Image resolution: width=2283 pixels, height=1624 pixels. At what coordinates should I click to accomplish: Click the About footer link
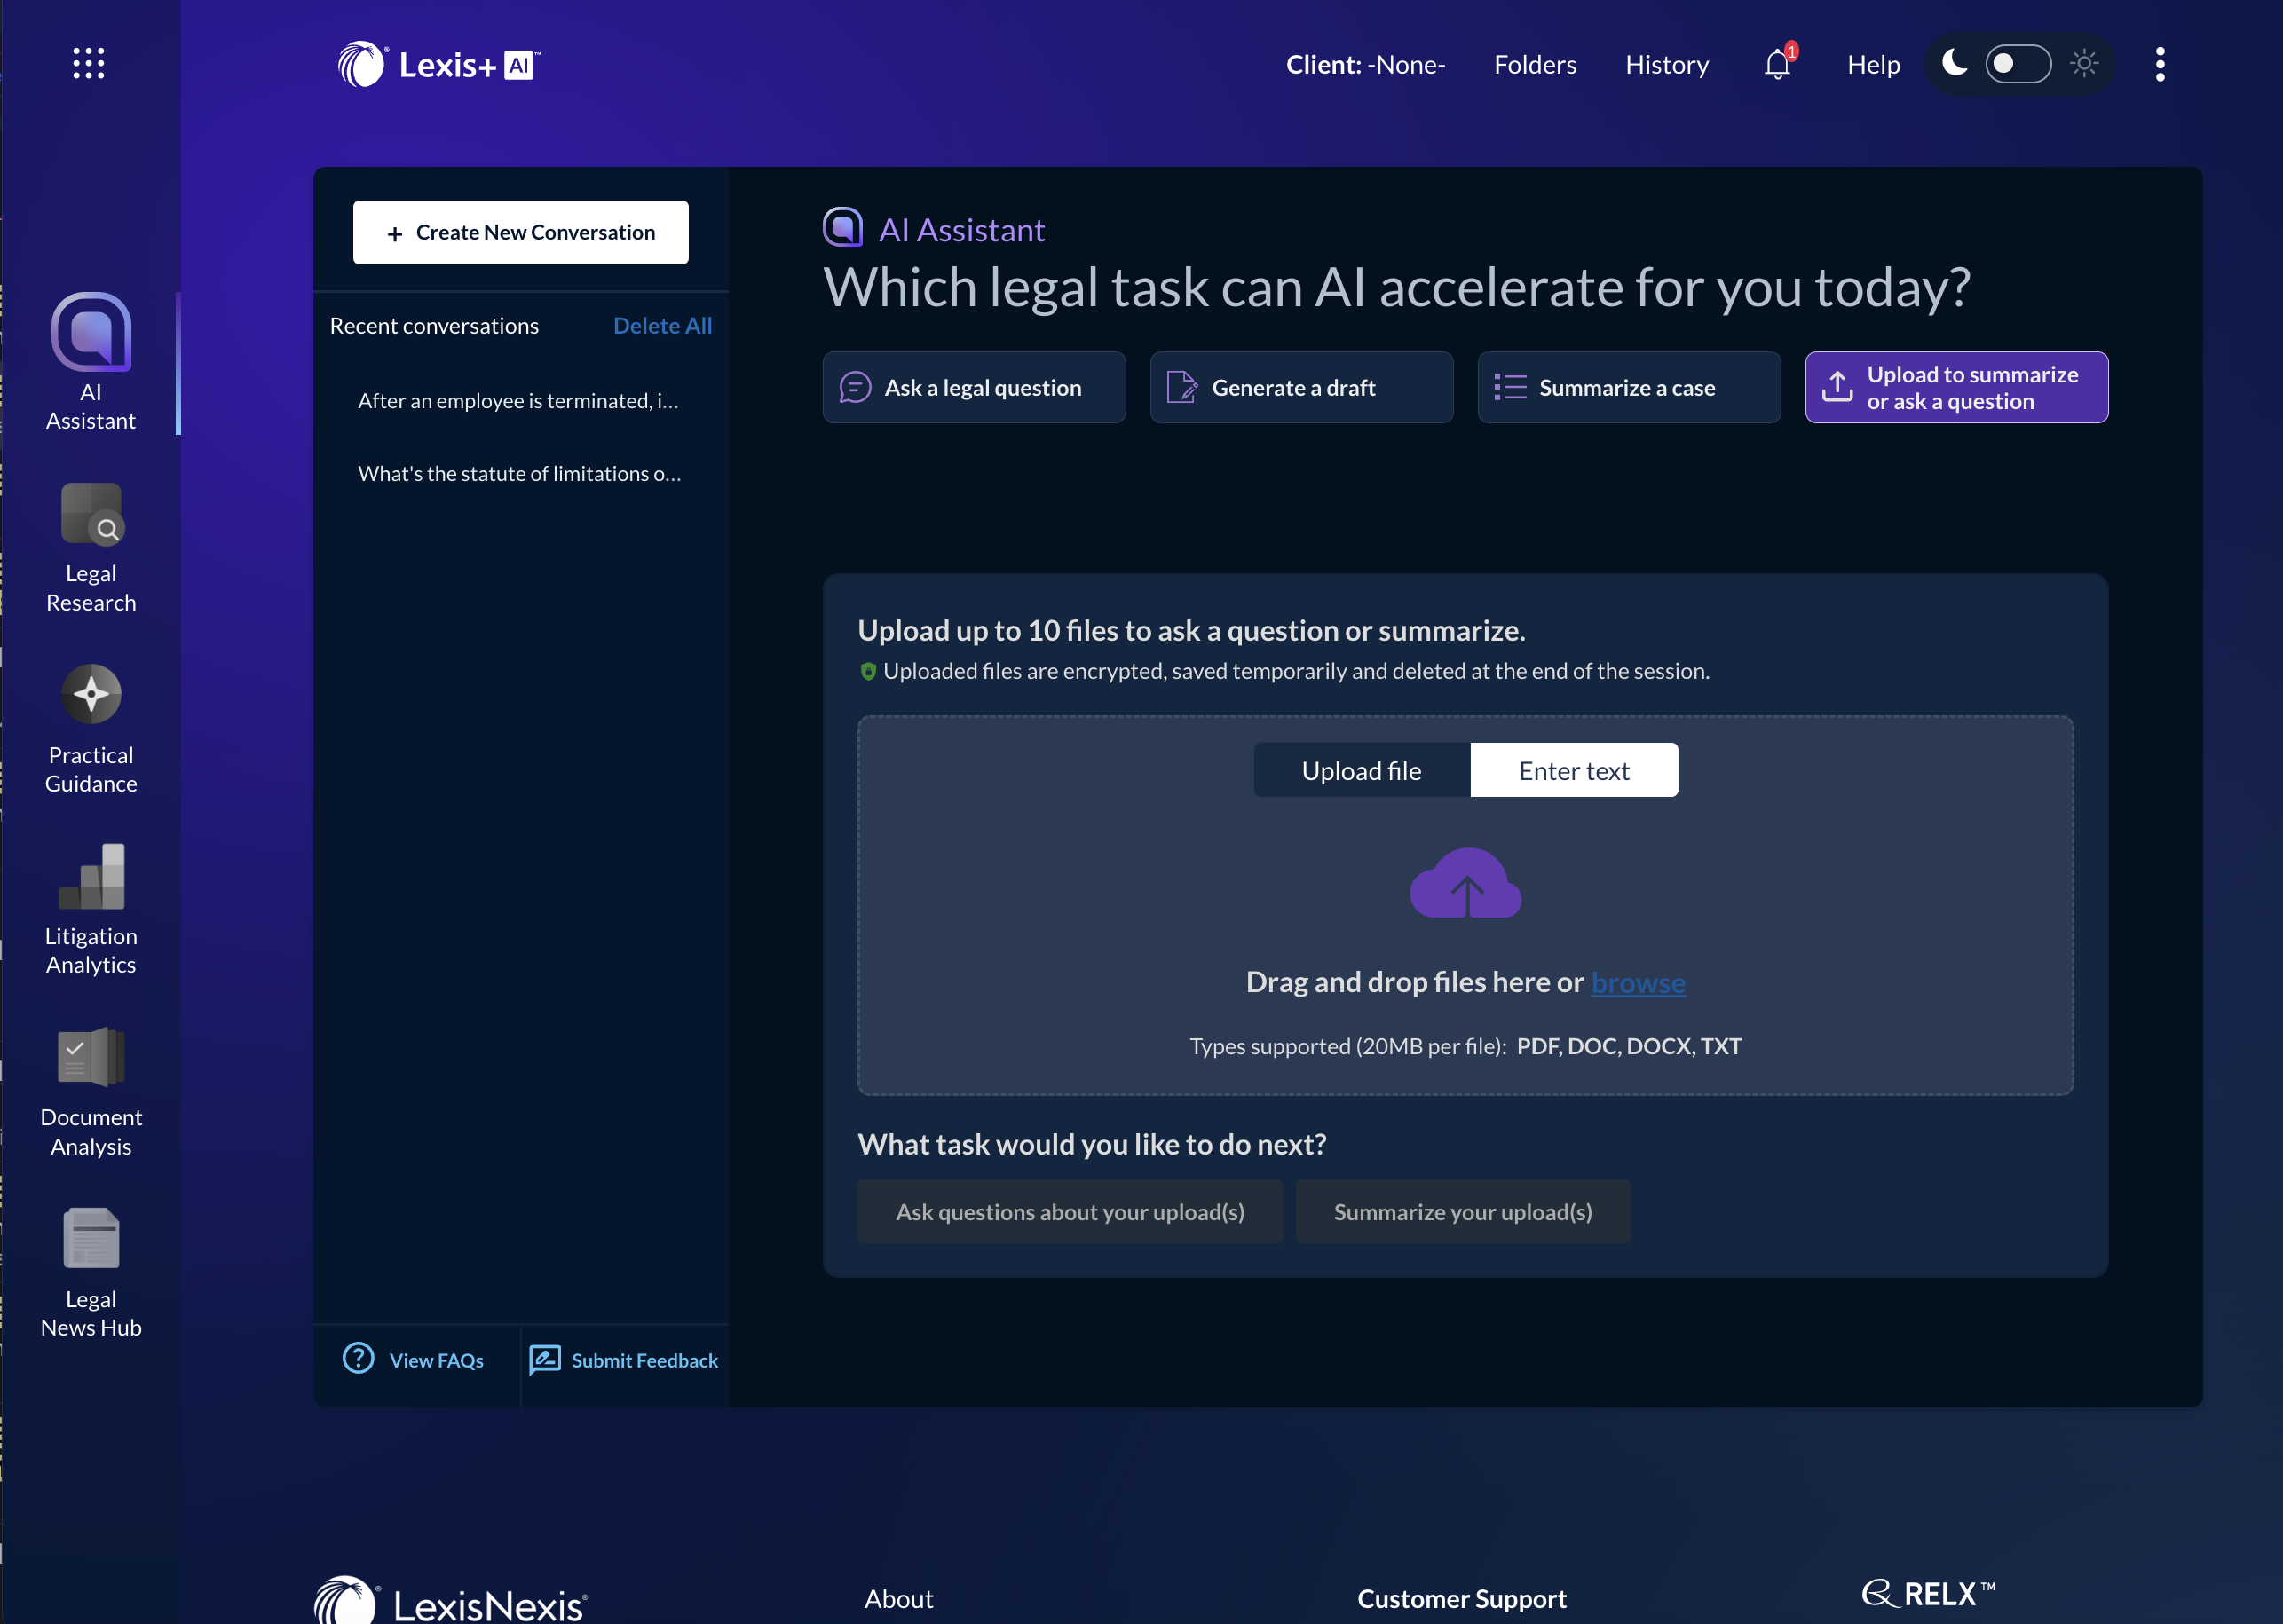pos(899,1598)
